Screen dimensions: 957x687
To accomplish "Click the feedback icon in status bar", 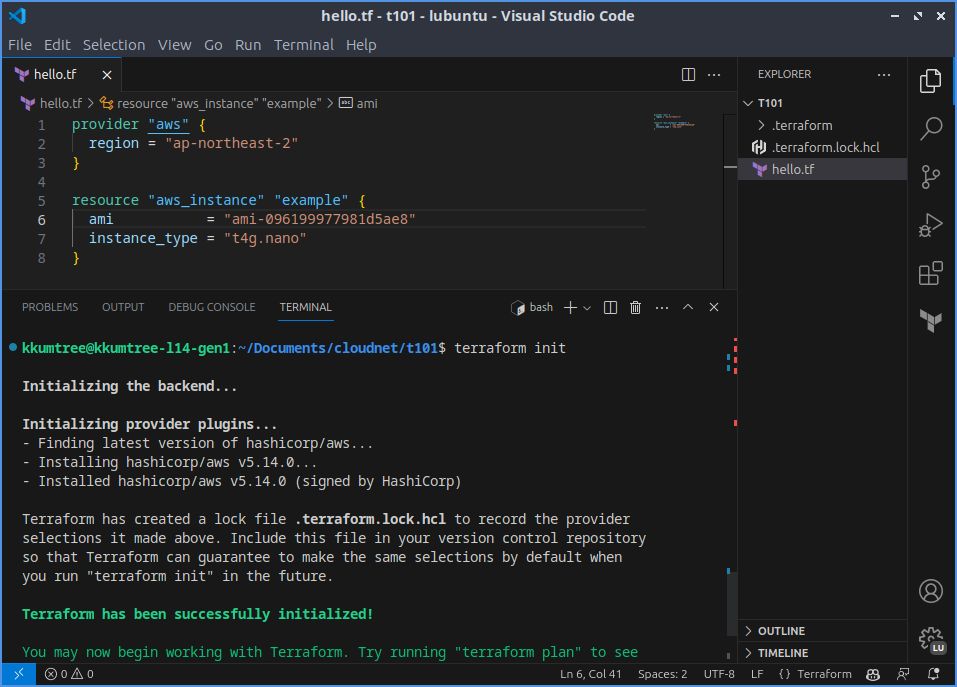I will tap(903, 674).
